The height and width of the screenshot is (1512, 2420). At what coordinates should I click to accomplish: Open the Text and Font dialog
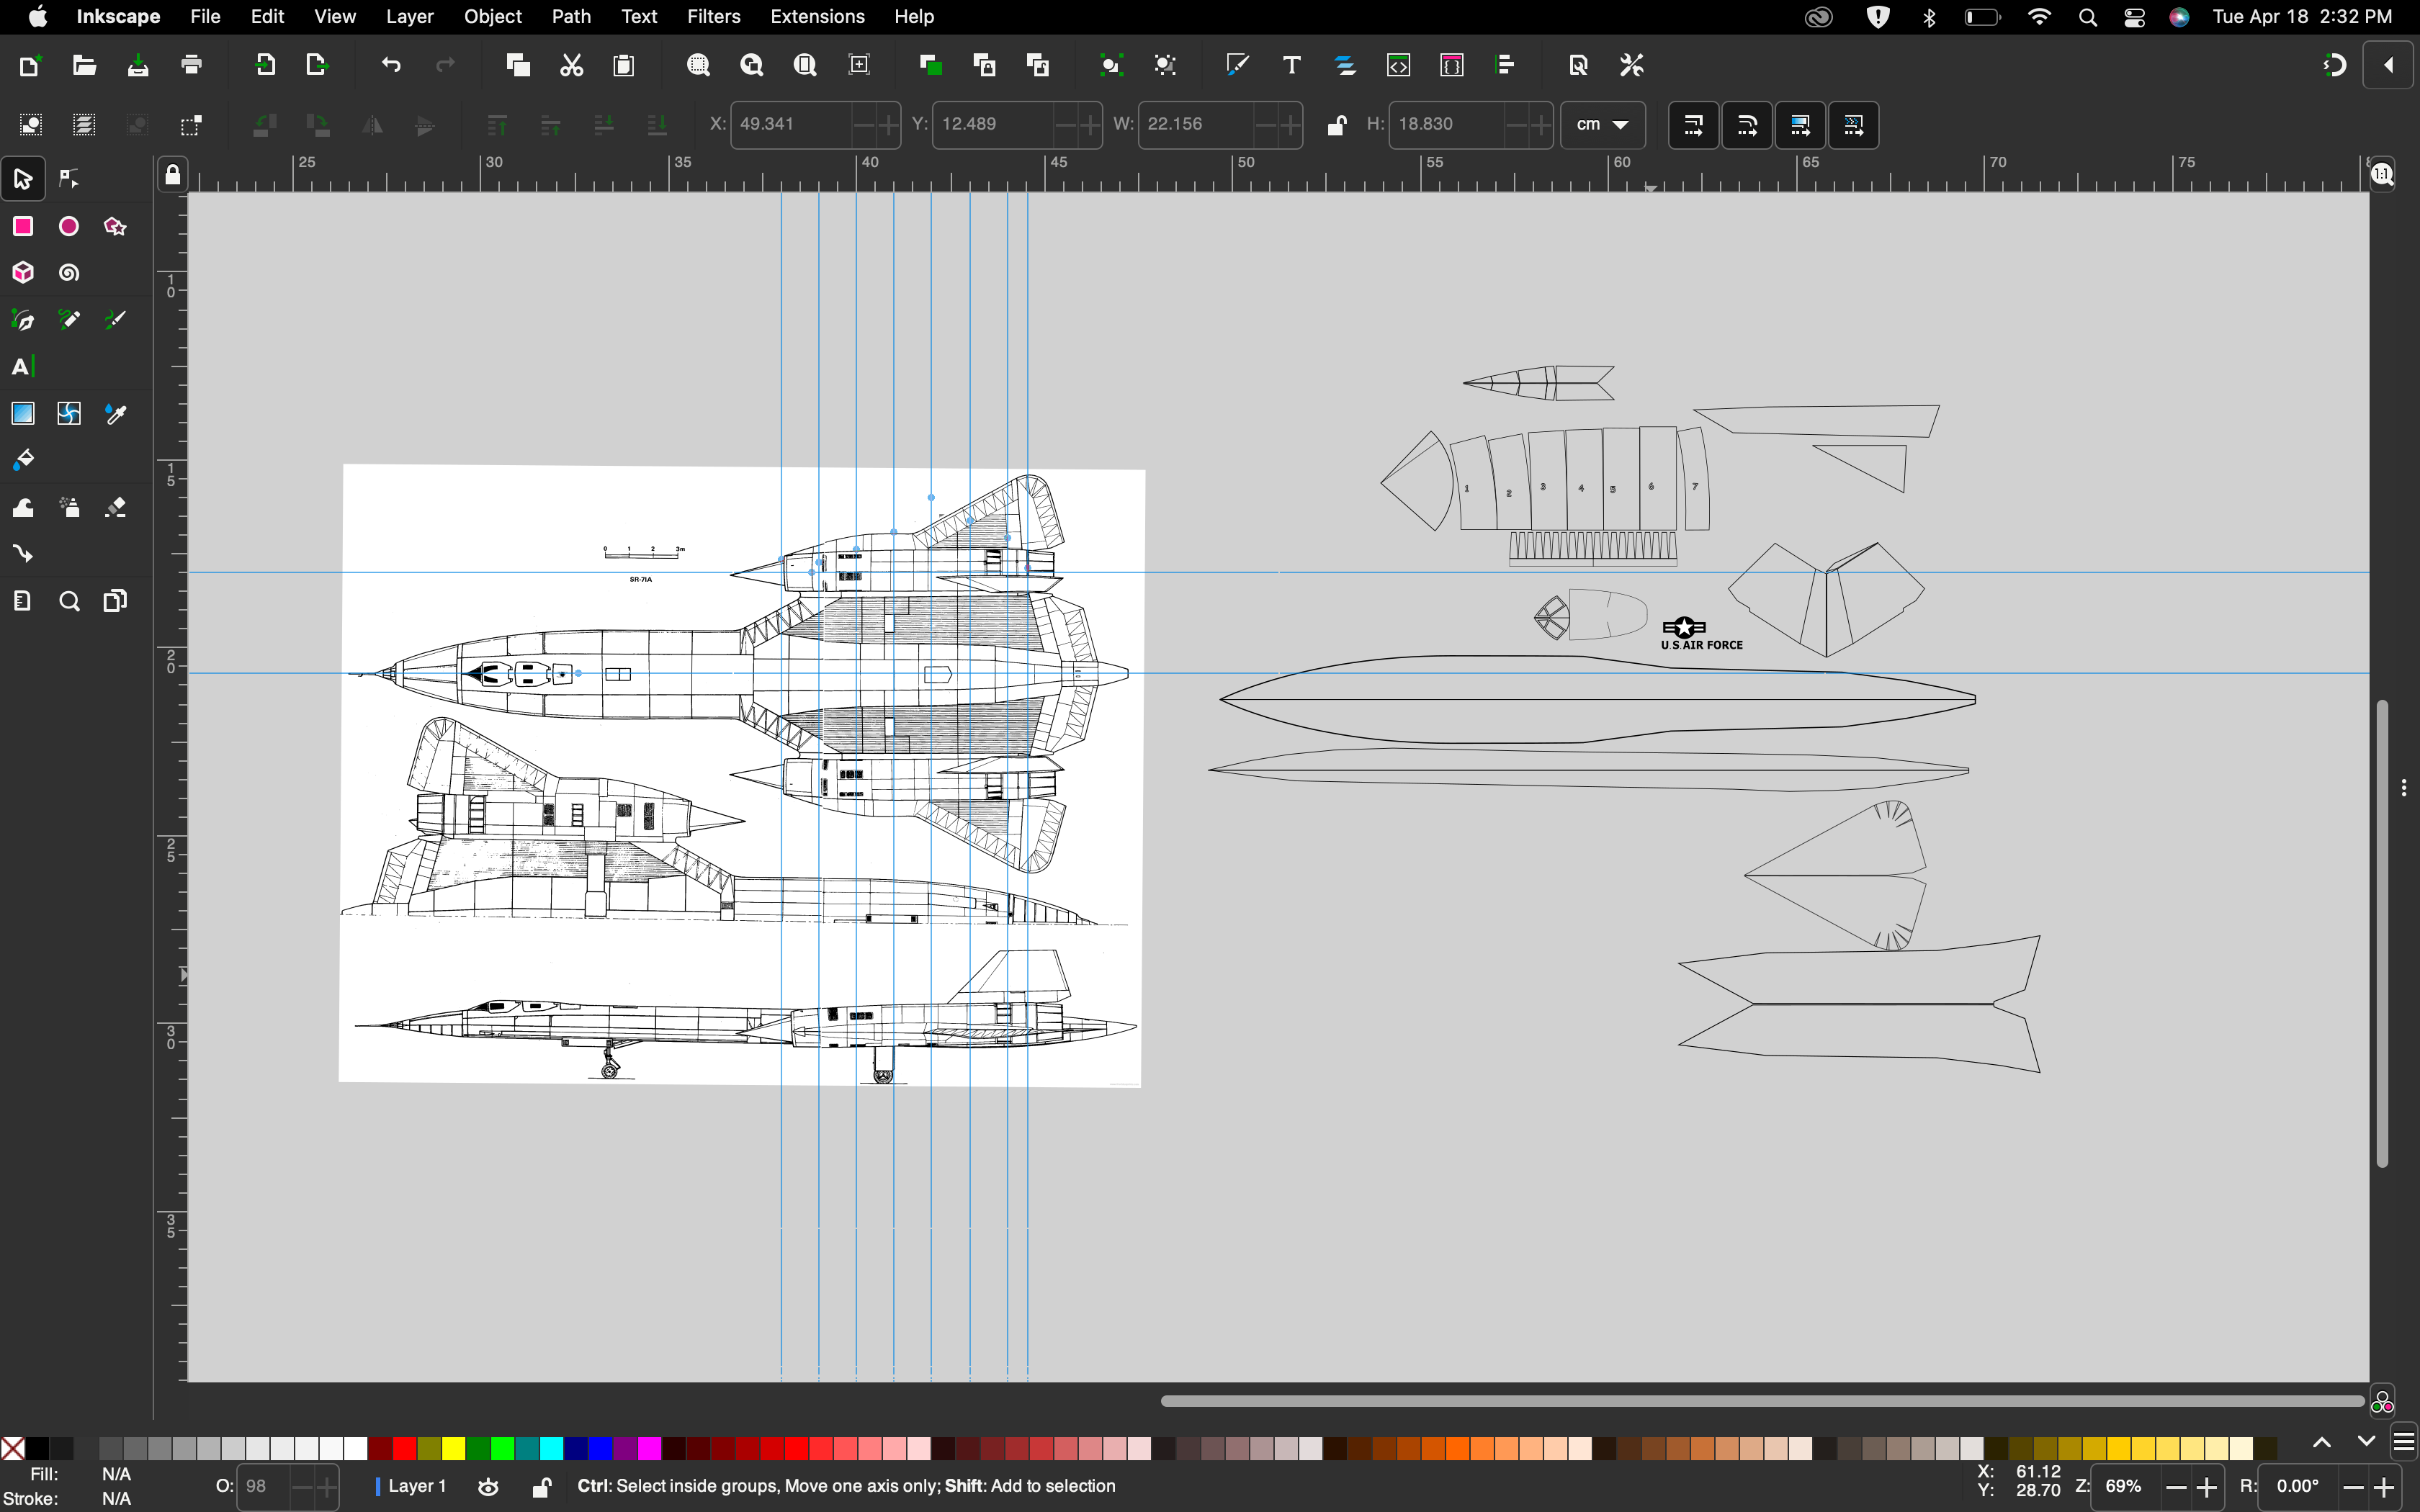click(x=1291, y=66)
